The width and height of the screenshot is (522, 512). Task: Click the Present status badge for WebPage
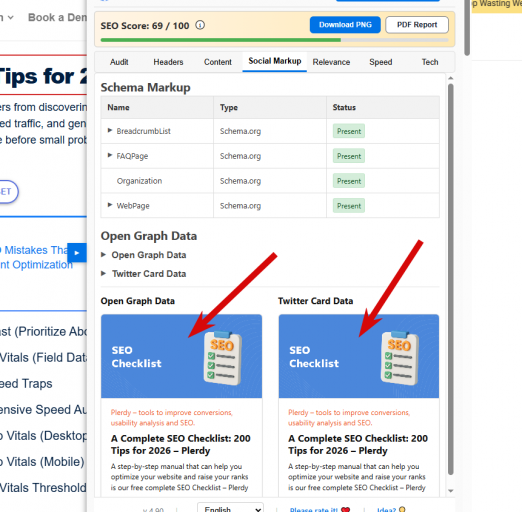pos(349,206)
